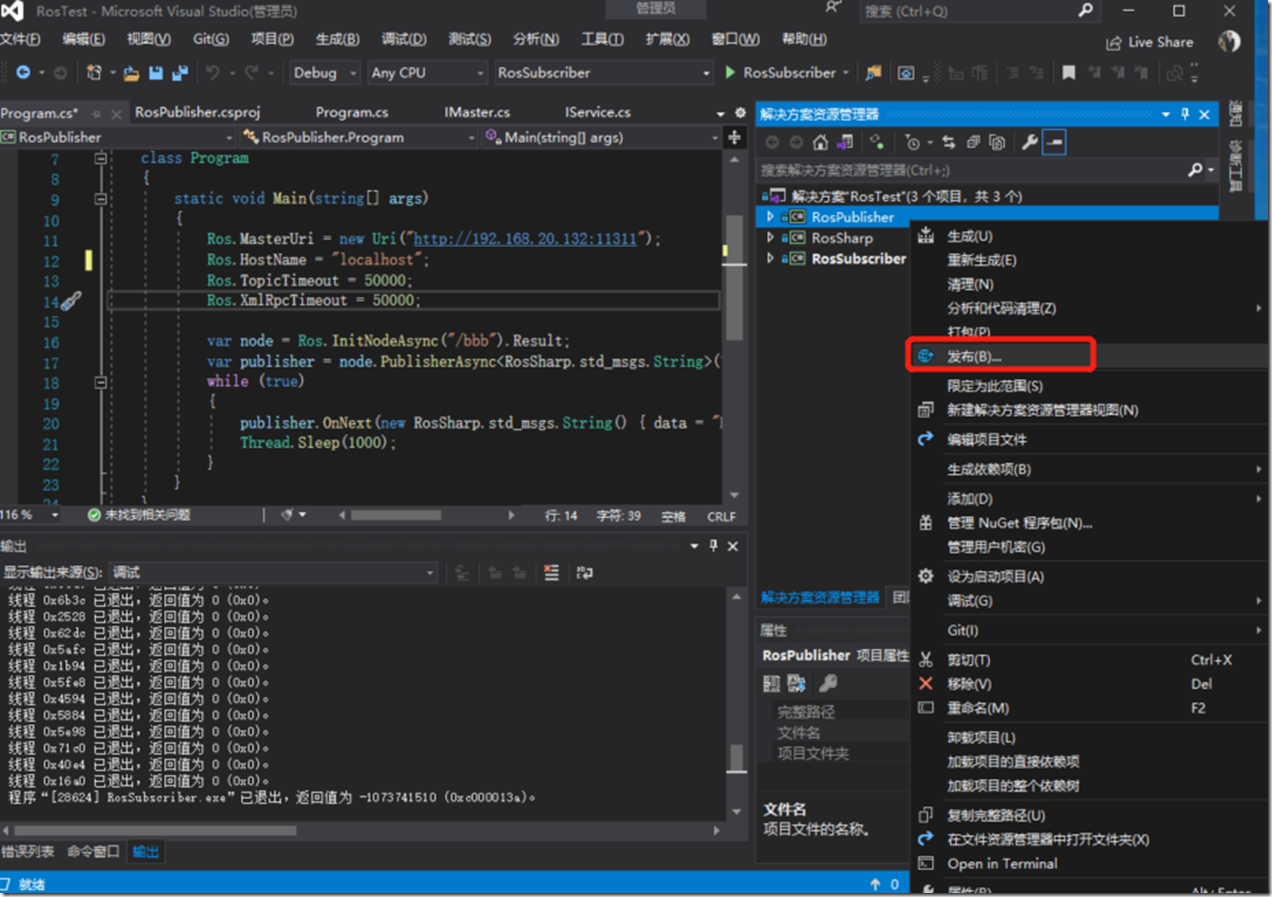1272x897 pixels.
Task: Click the Save All icon in the toolbar
Action: 180,73
